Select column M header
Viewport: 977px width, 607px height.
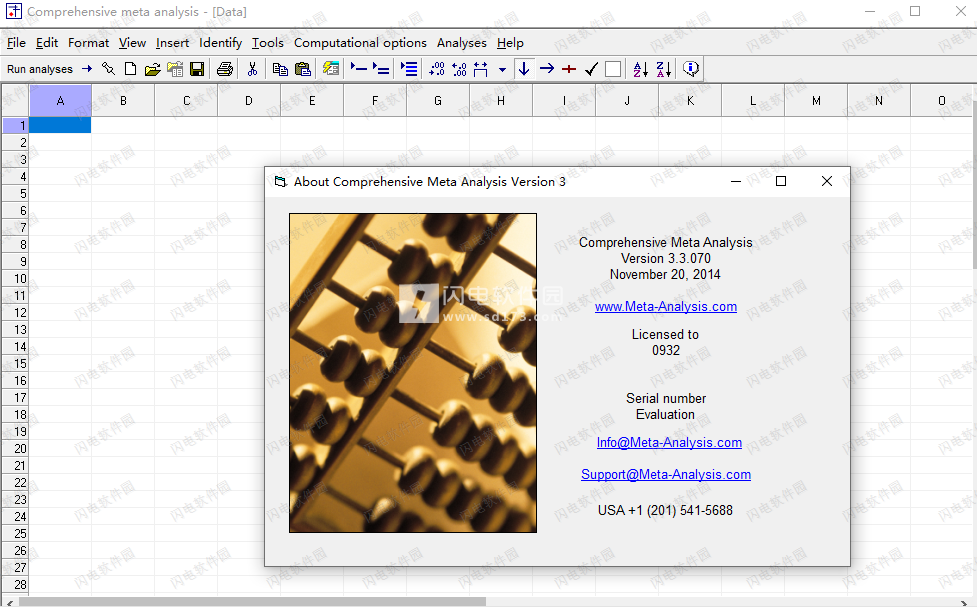pos(816,100)
